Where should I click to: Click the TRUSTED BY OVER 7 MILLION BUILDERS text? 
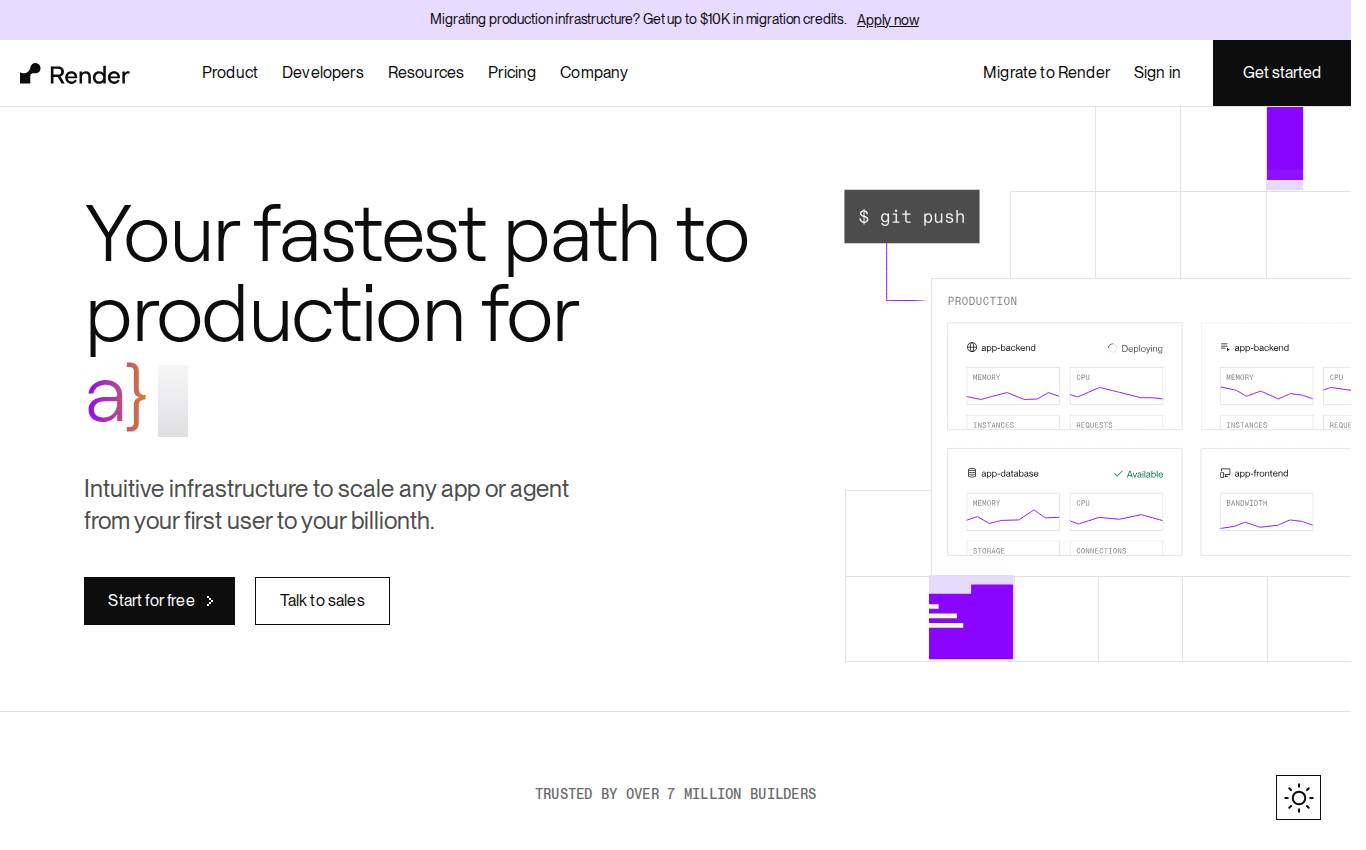[675, 794]
